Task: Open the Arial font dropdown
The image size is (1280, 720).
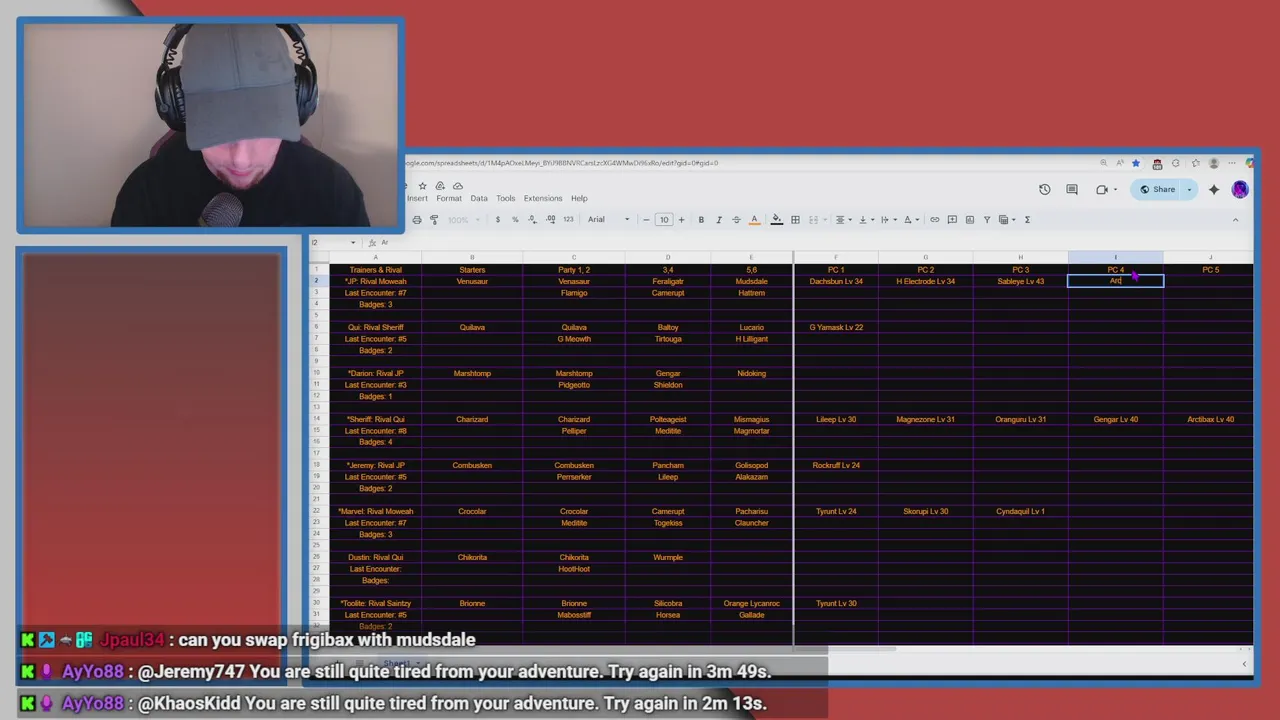Action: (x=608, y=219)
